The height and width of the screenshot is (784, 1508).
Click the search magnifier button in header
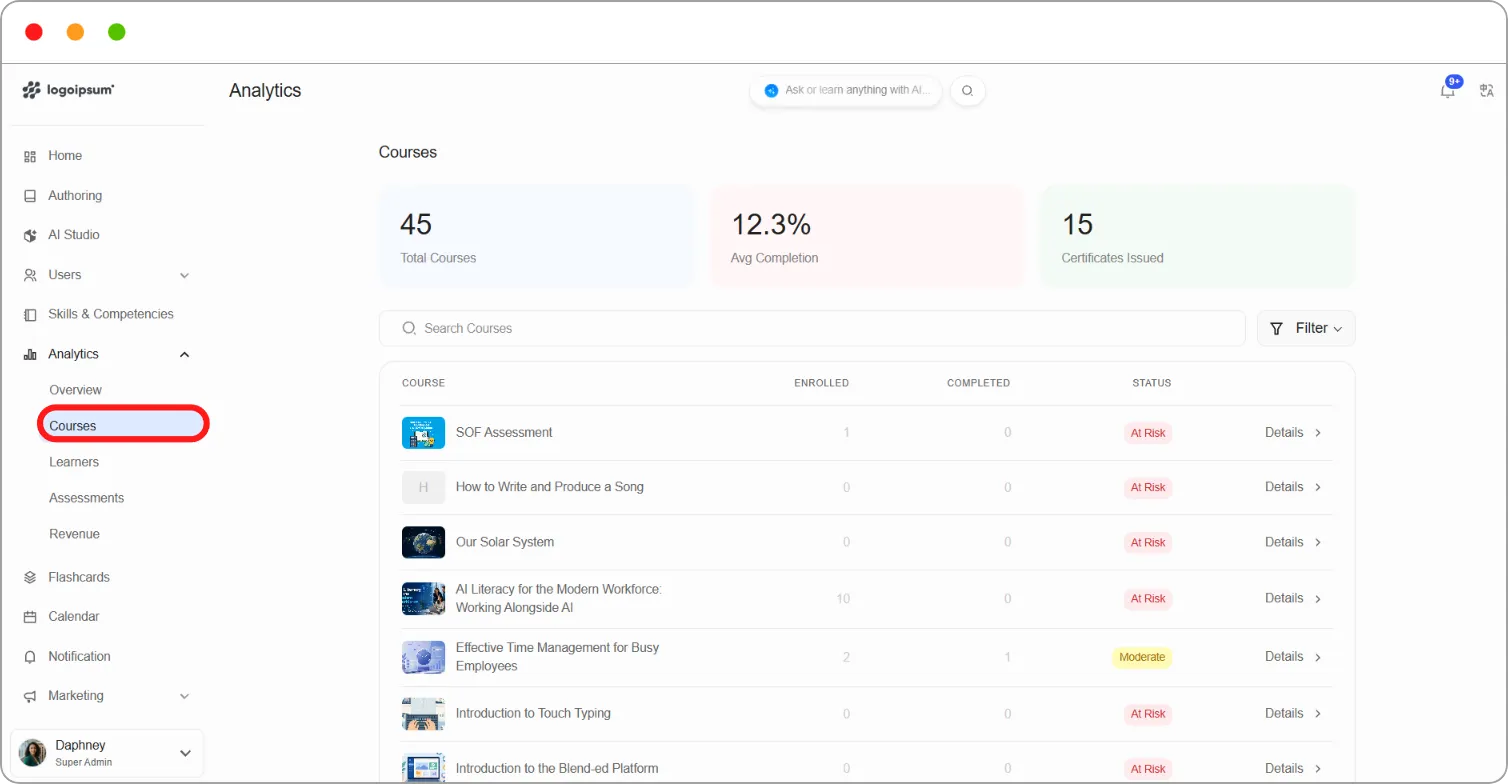click(967, 90)
